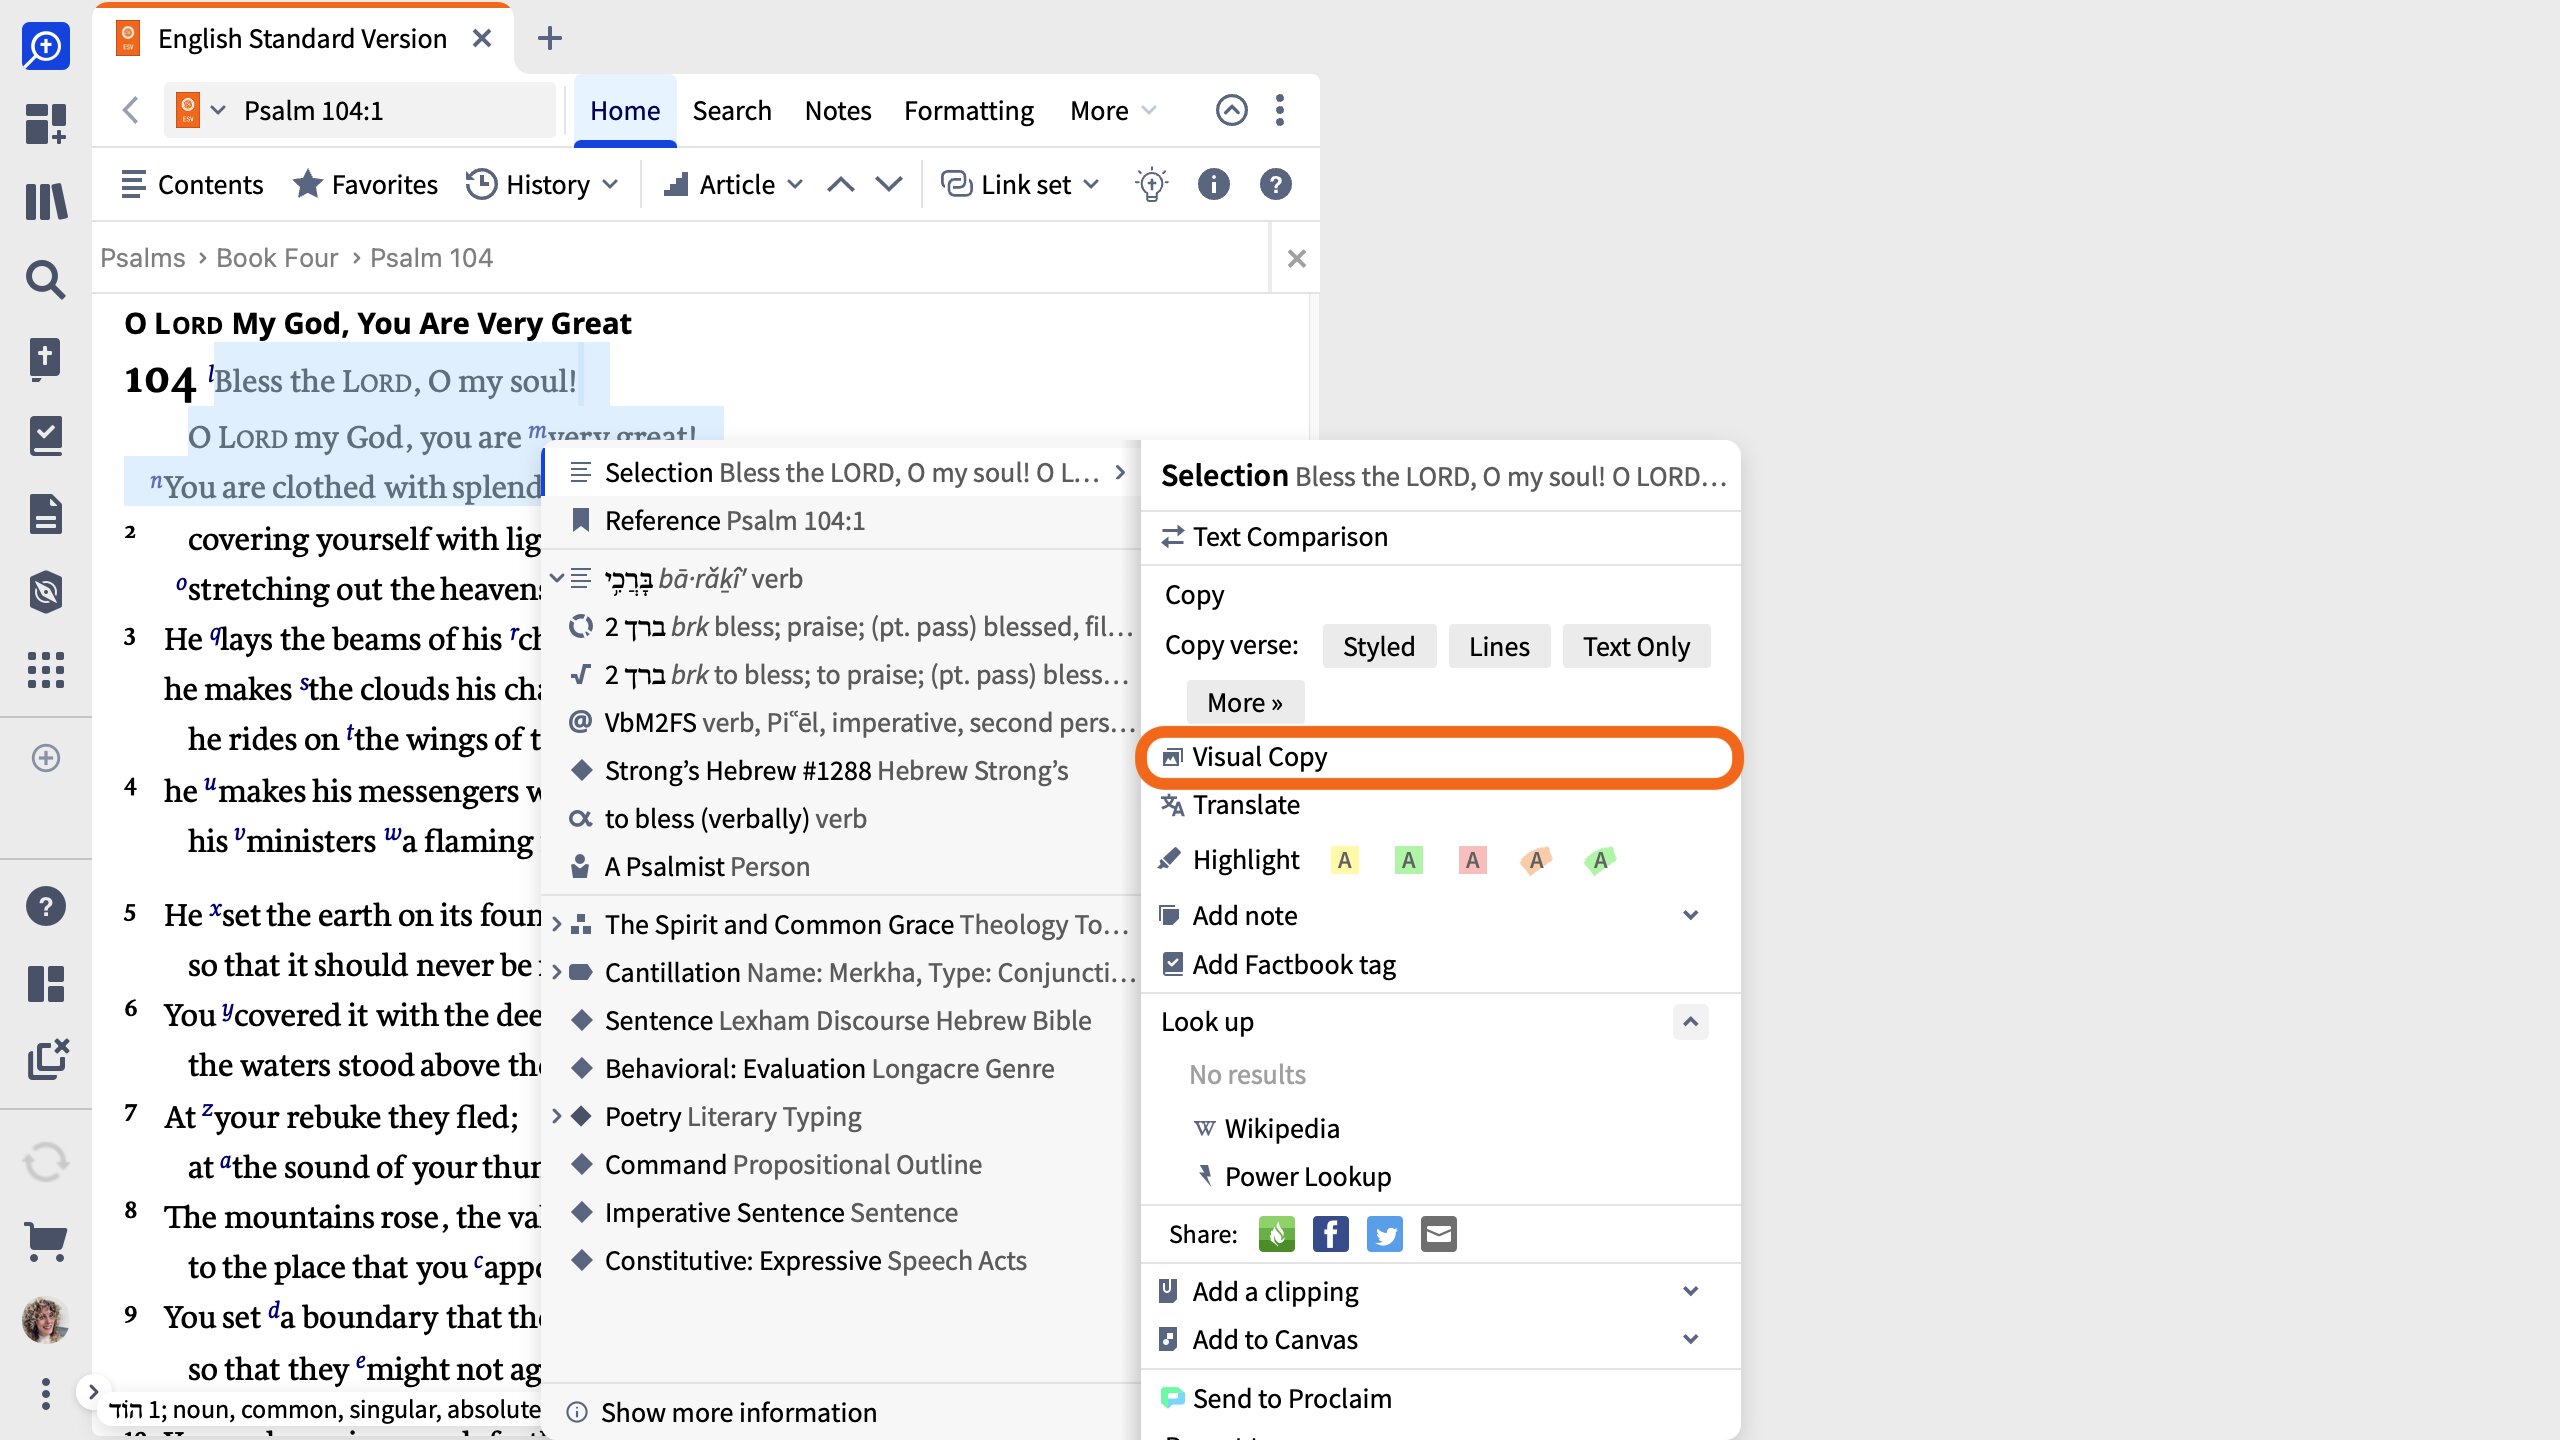The image size is (2560, 1440).
Task: Open the sidebar help question mark icon
Action: (x=45, y=906)
